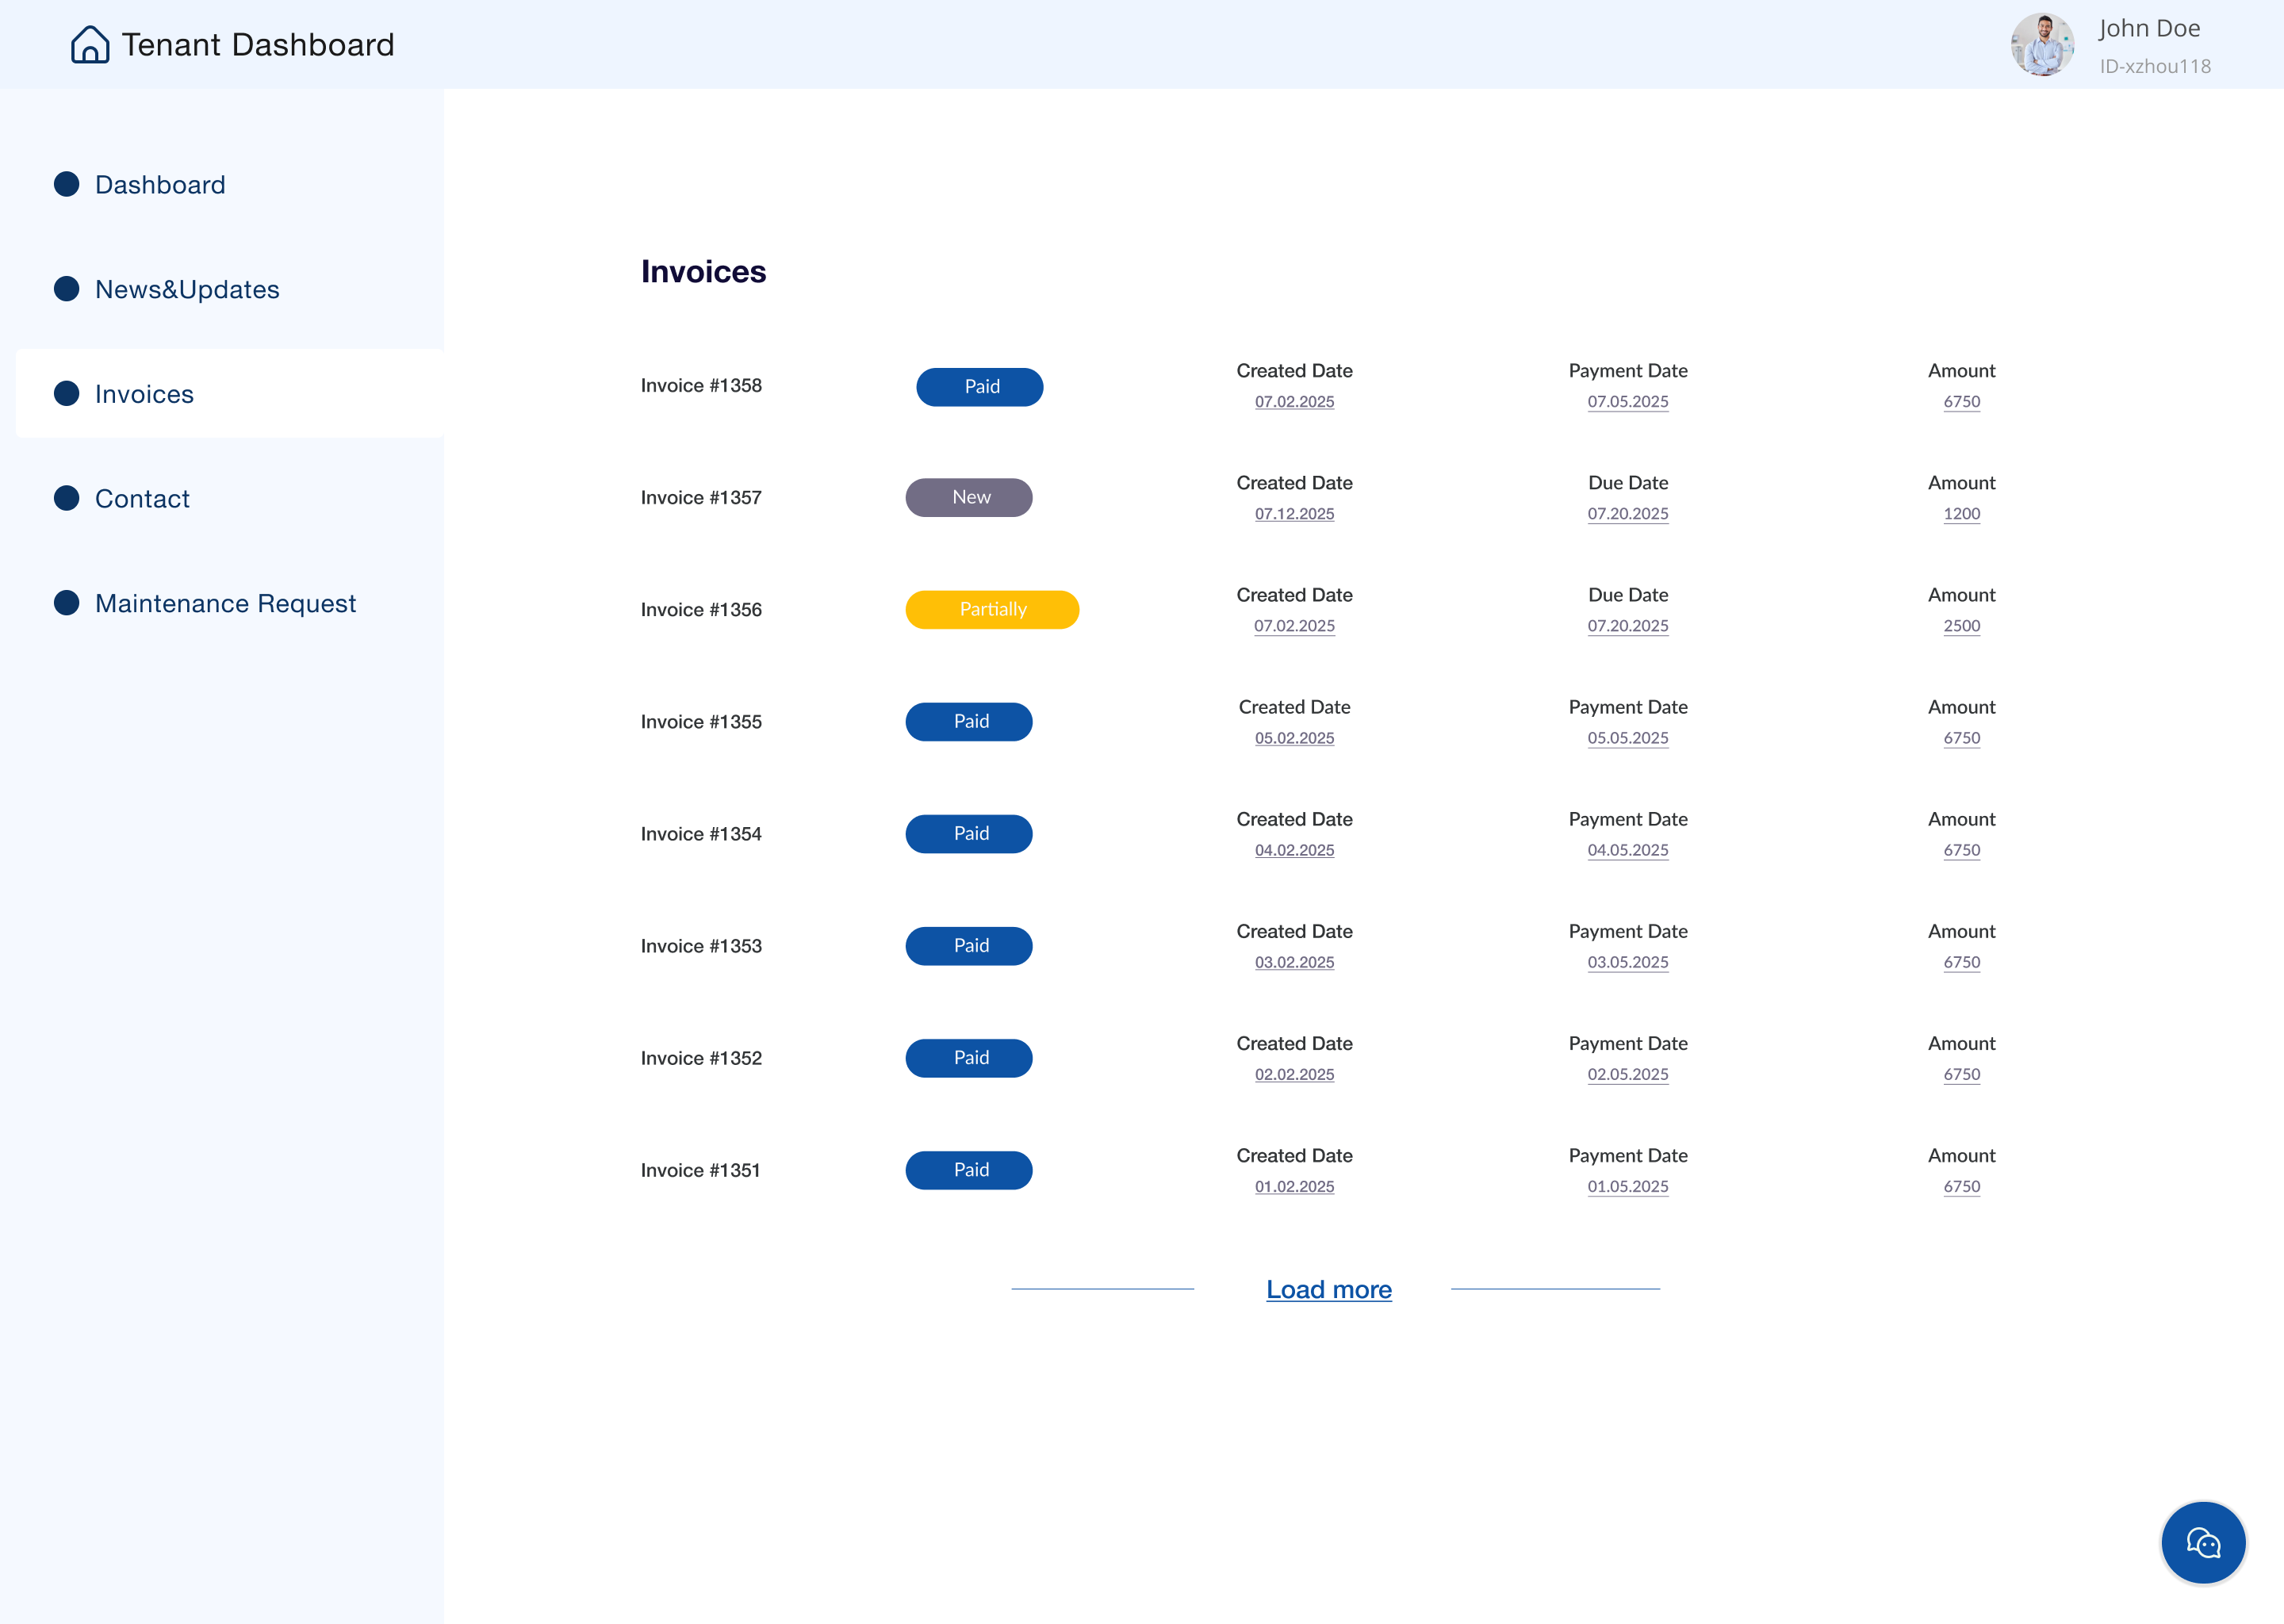
Task: Click the Maintenance Request bullet icon
Action: click(x=67, y=603)
